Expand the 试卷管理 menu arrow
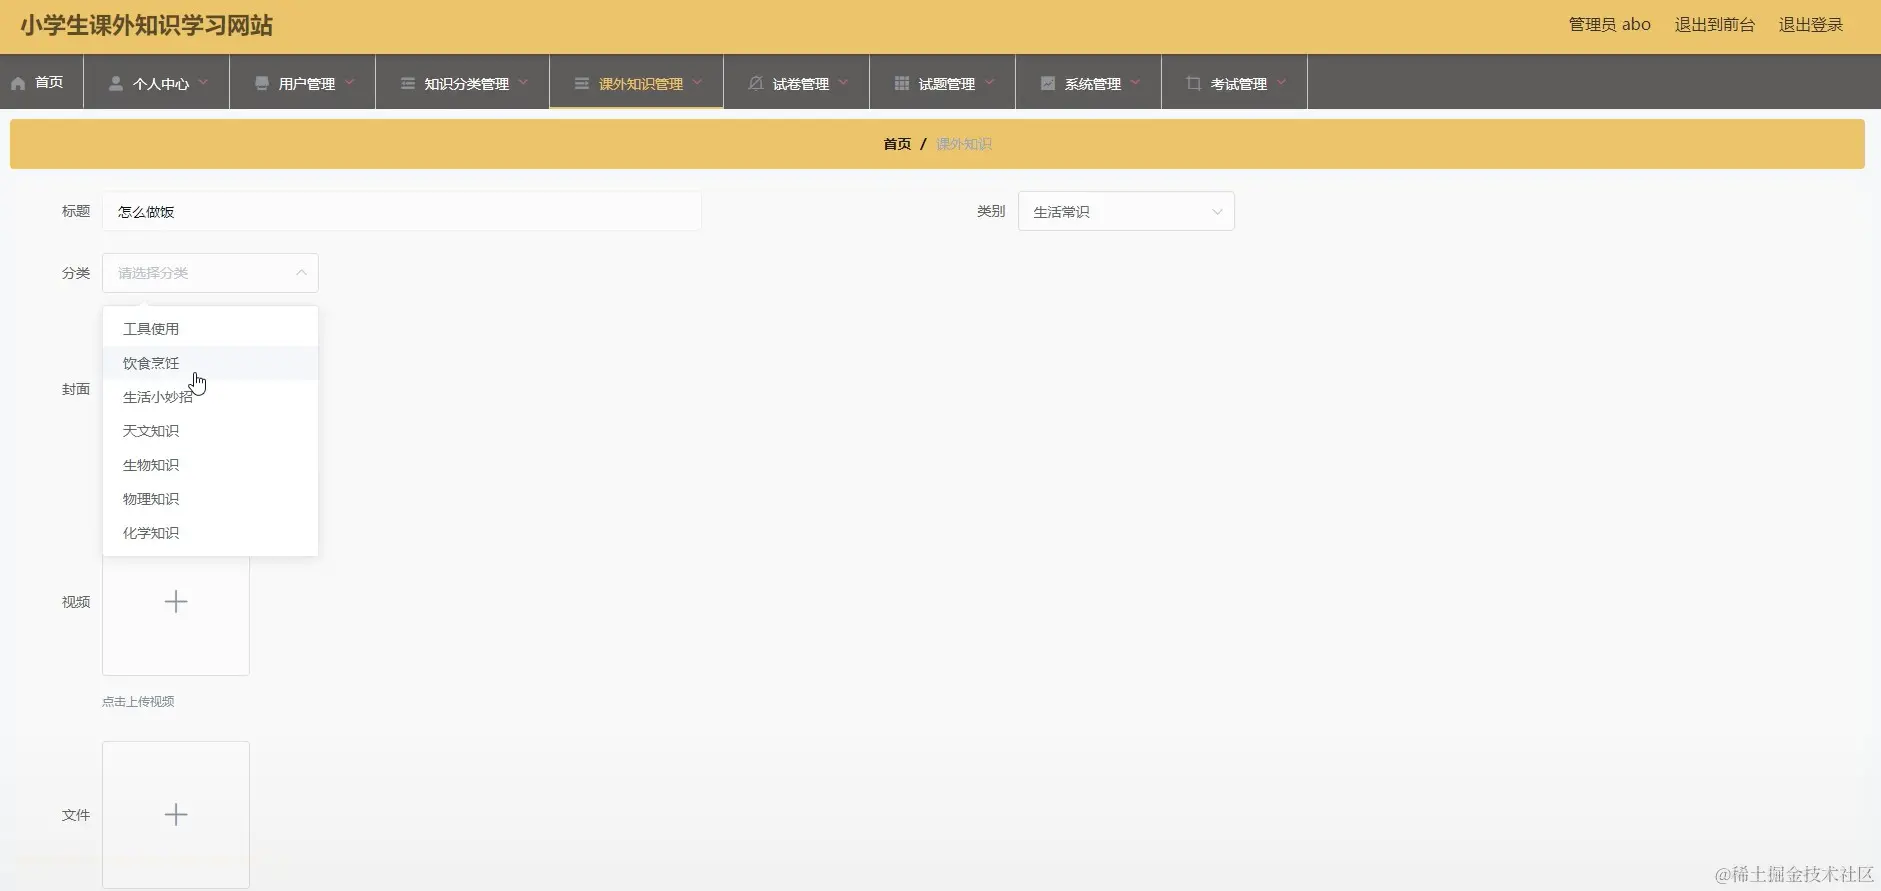This screenshot has height=891, width=1881. tap(843, 82)
